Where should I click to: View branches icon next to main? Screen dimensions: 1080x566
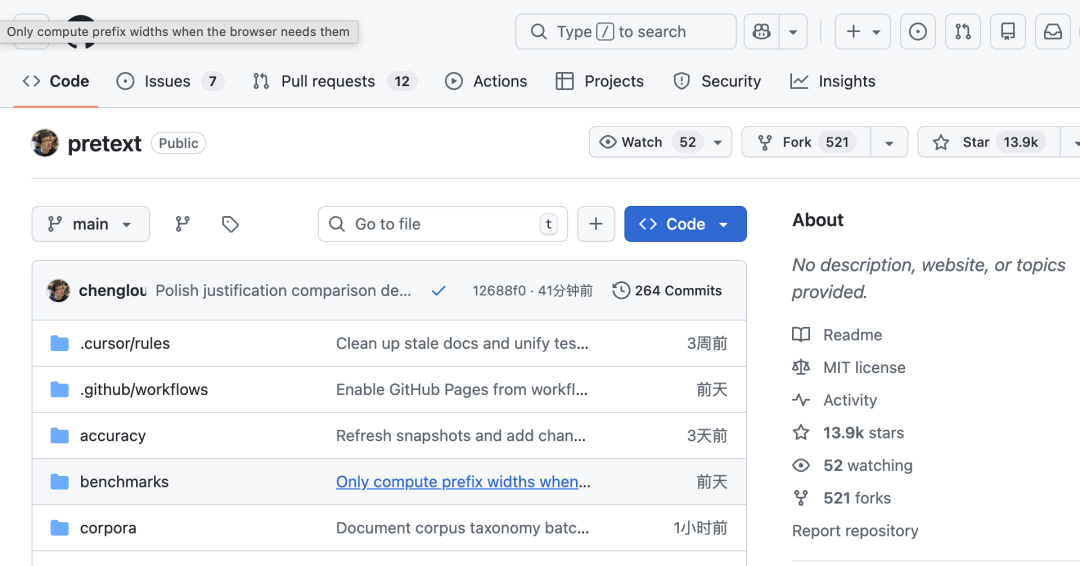pos(183,224)
